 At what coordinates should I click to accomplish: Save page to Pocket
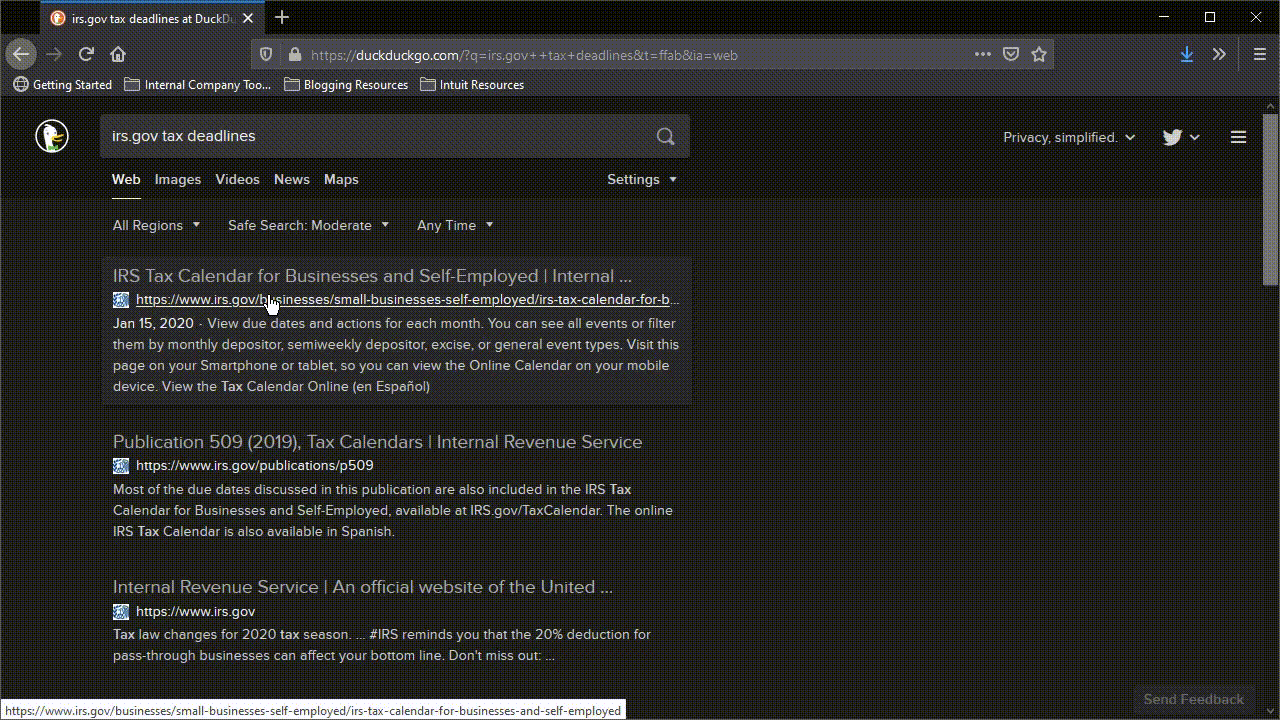pyautogui.click(x=1011, y=55)
